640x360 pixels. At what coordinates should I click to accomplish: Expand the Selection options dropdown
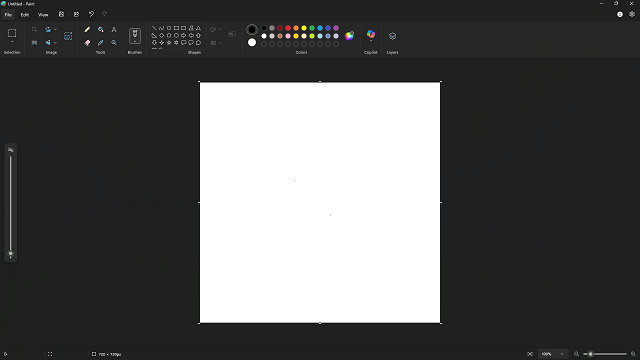(12, 42)
